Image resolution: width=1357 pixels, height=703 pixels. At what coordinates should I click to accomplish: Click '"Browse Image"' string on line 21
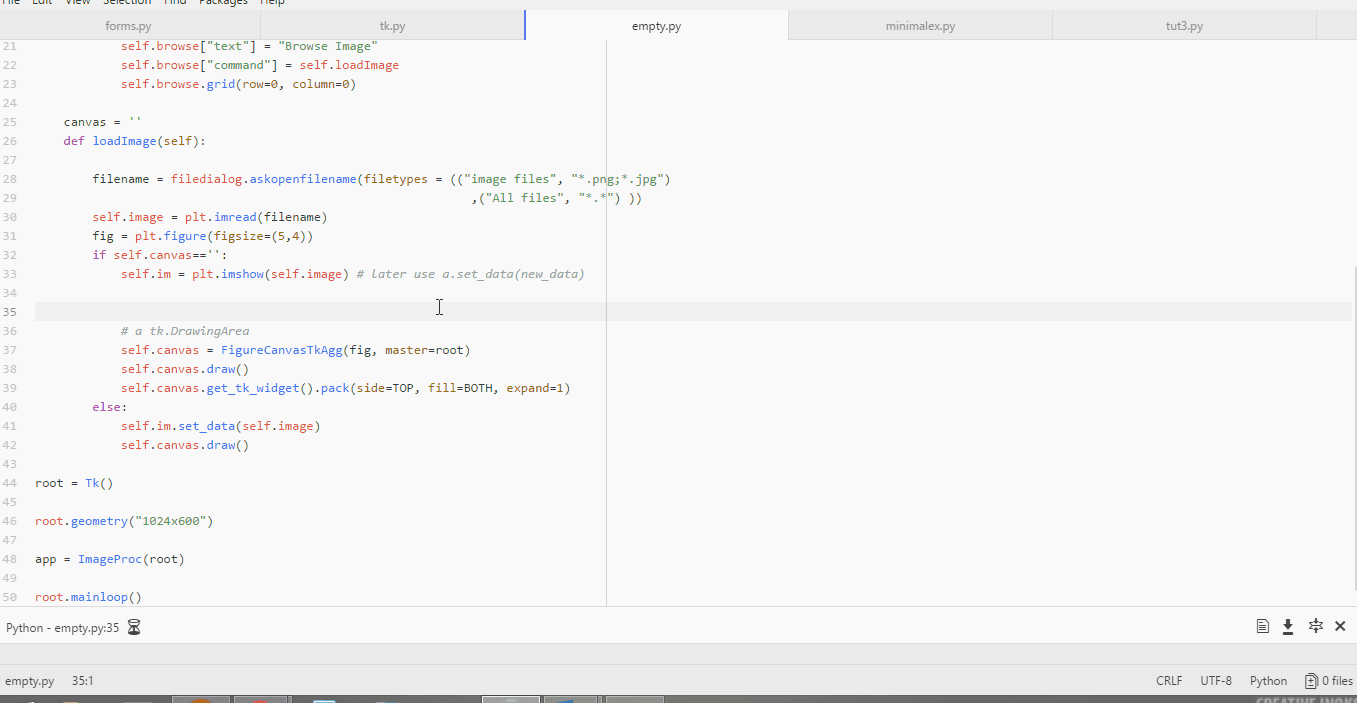pyautogui.click(x=328, y=46)
